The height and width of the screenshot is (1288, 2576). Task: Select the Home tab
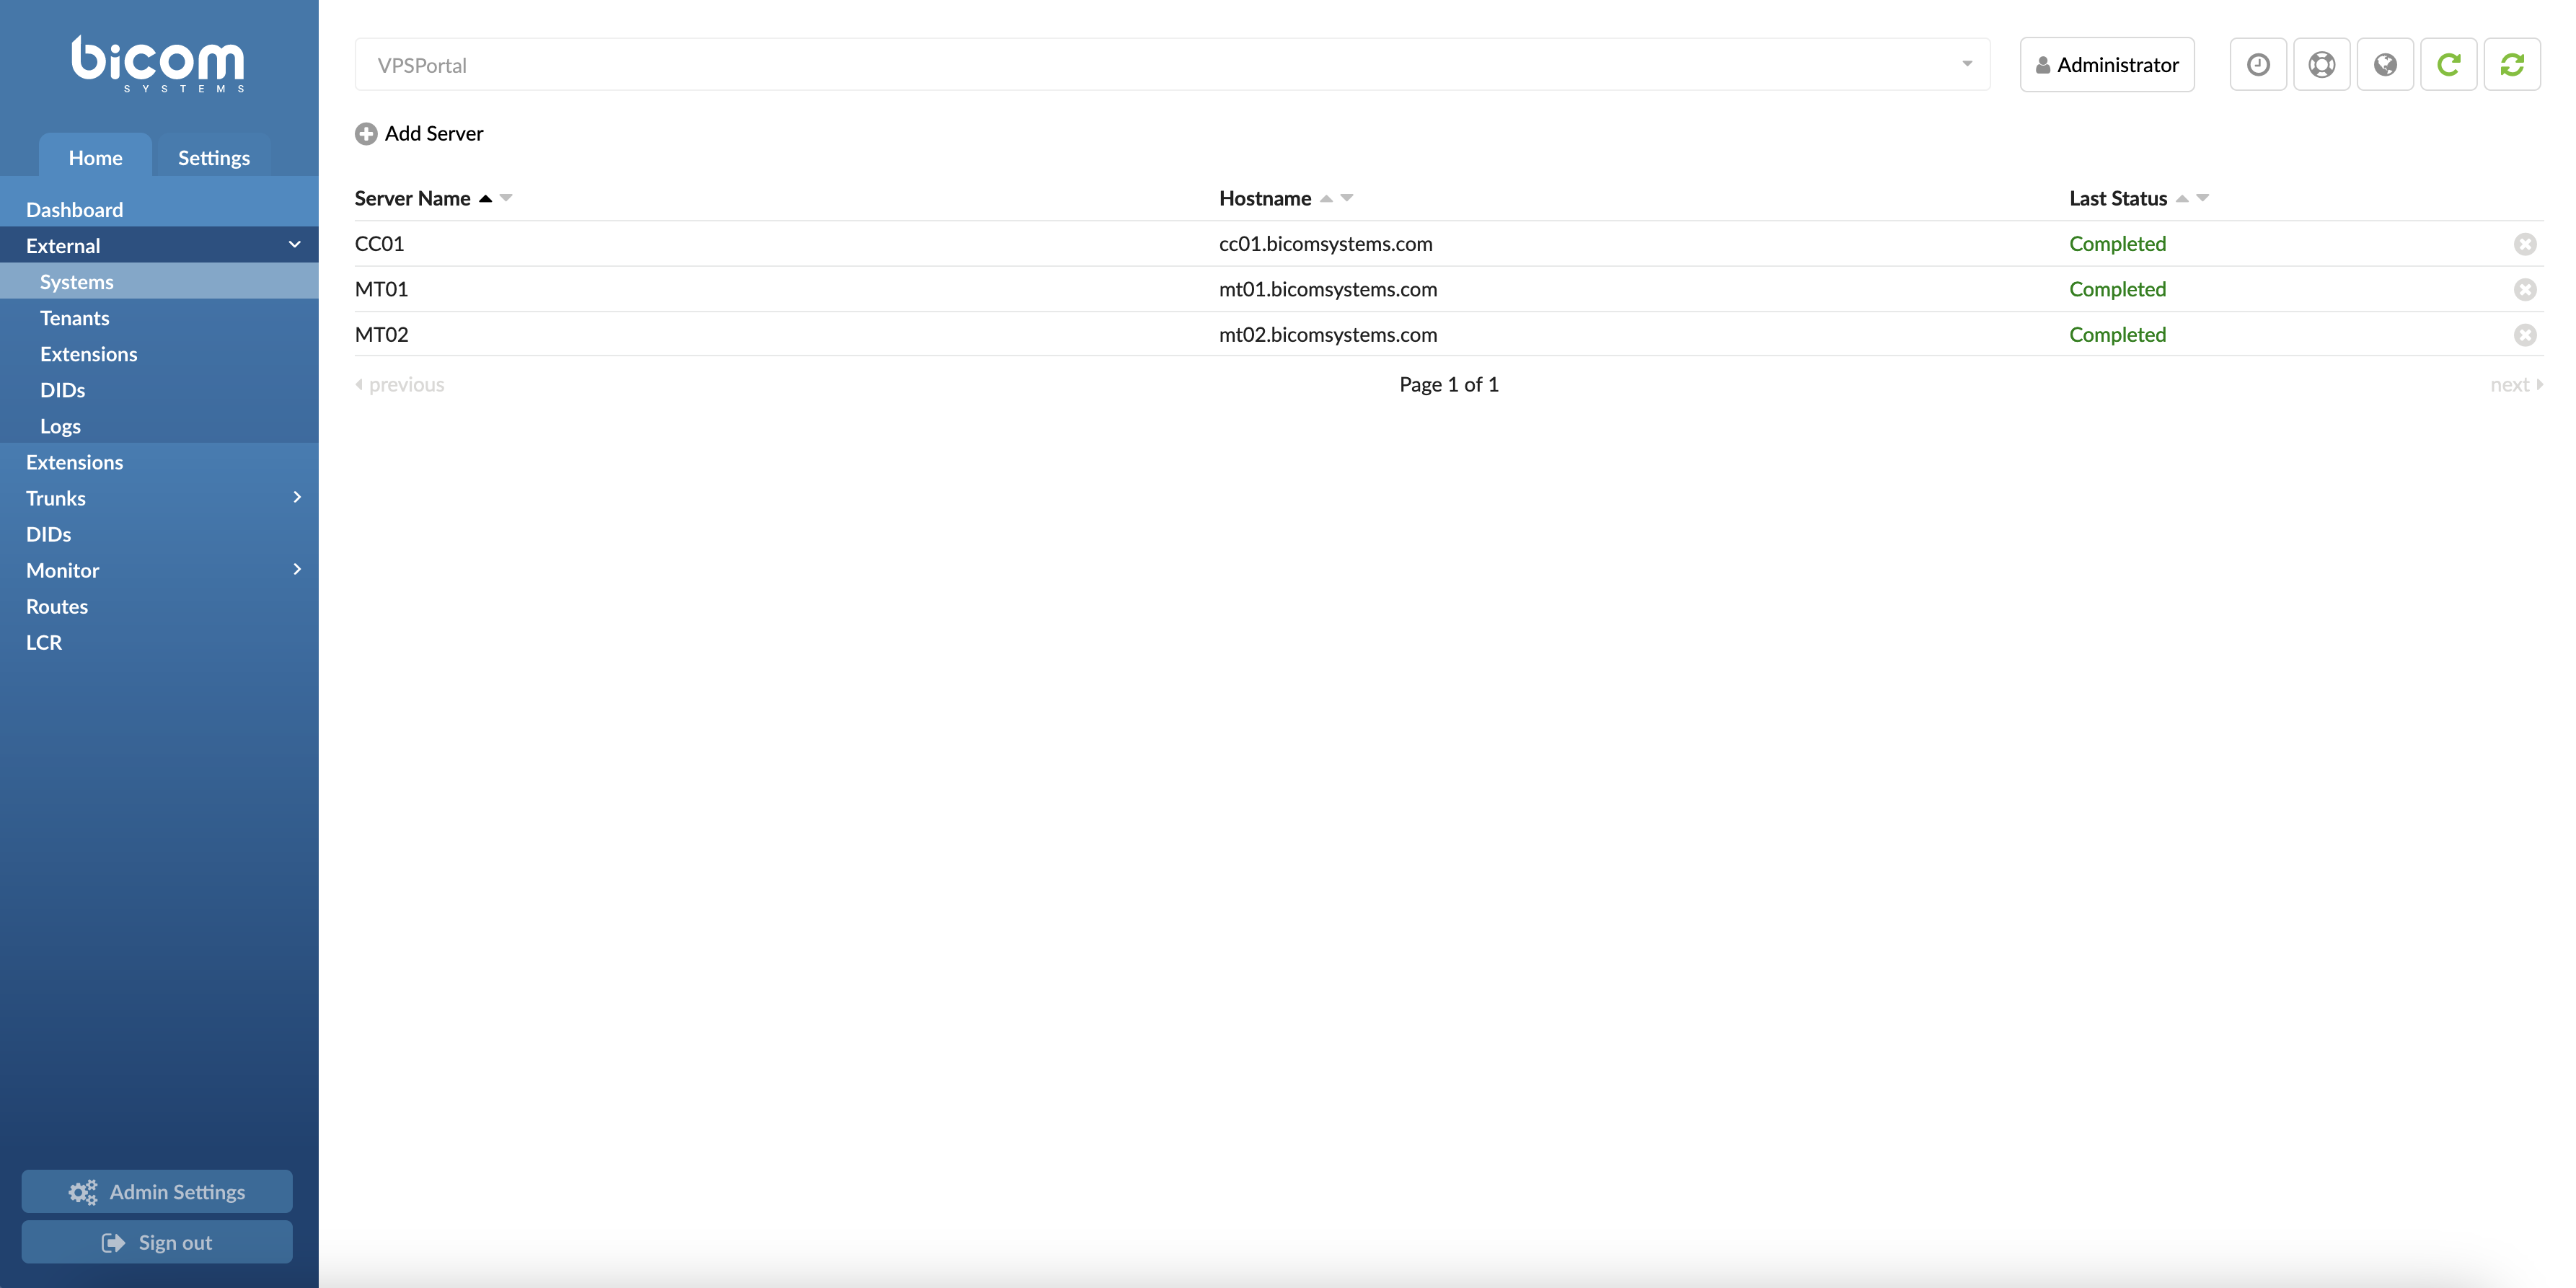click(95, 158)
